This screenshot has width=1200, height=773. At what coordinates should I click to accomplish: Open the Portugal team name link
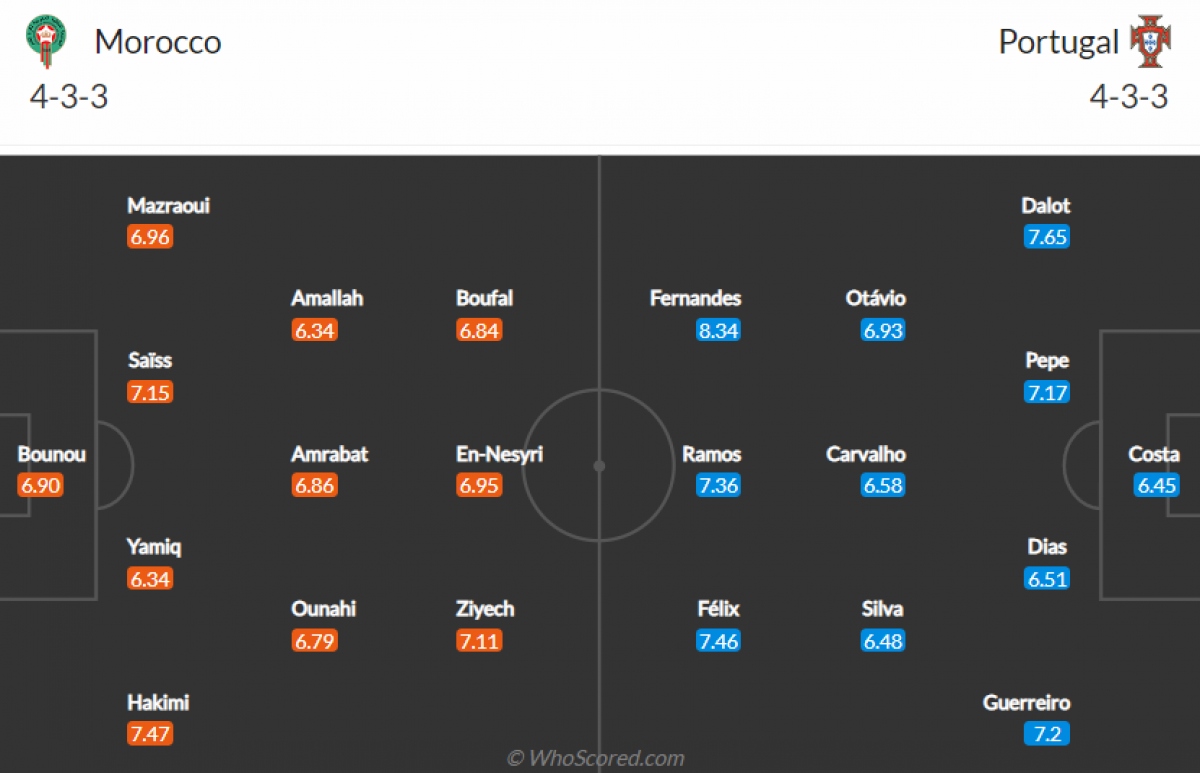pyautogui.click(x=1059, y=42)
